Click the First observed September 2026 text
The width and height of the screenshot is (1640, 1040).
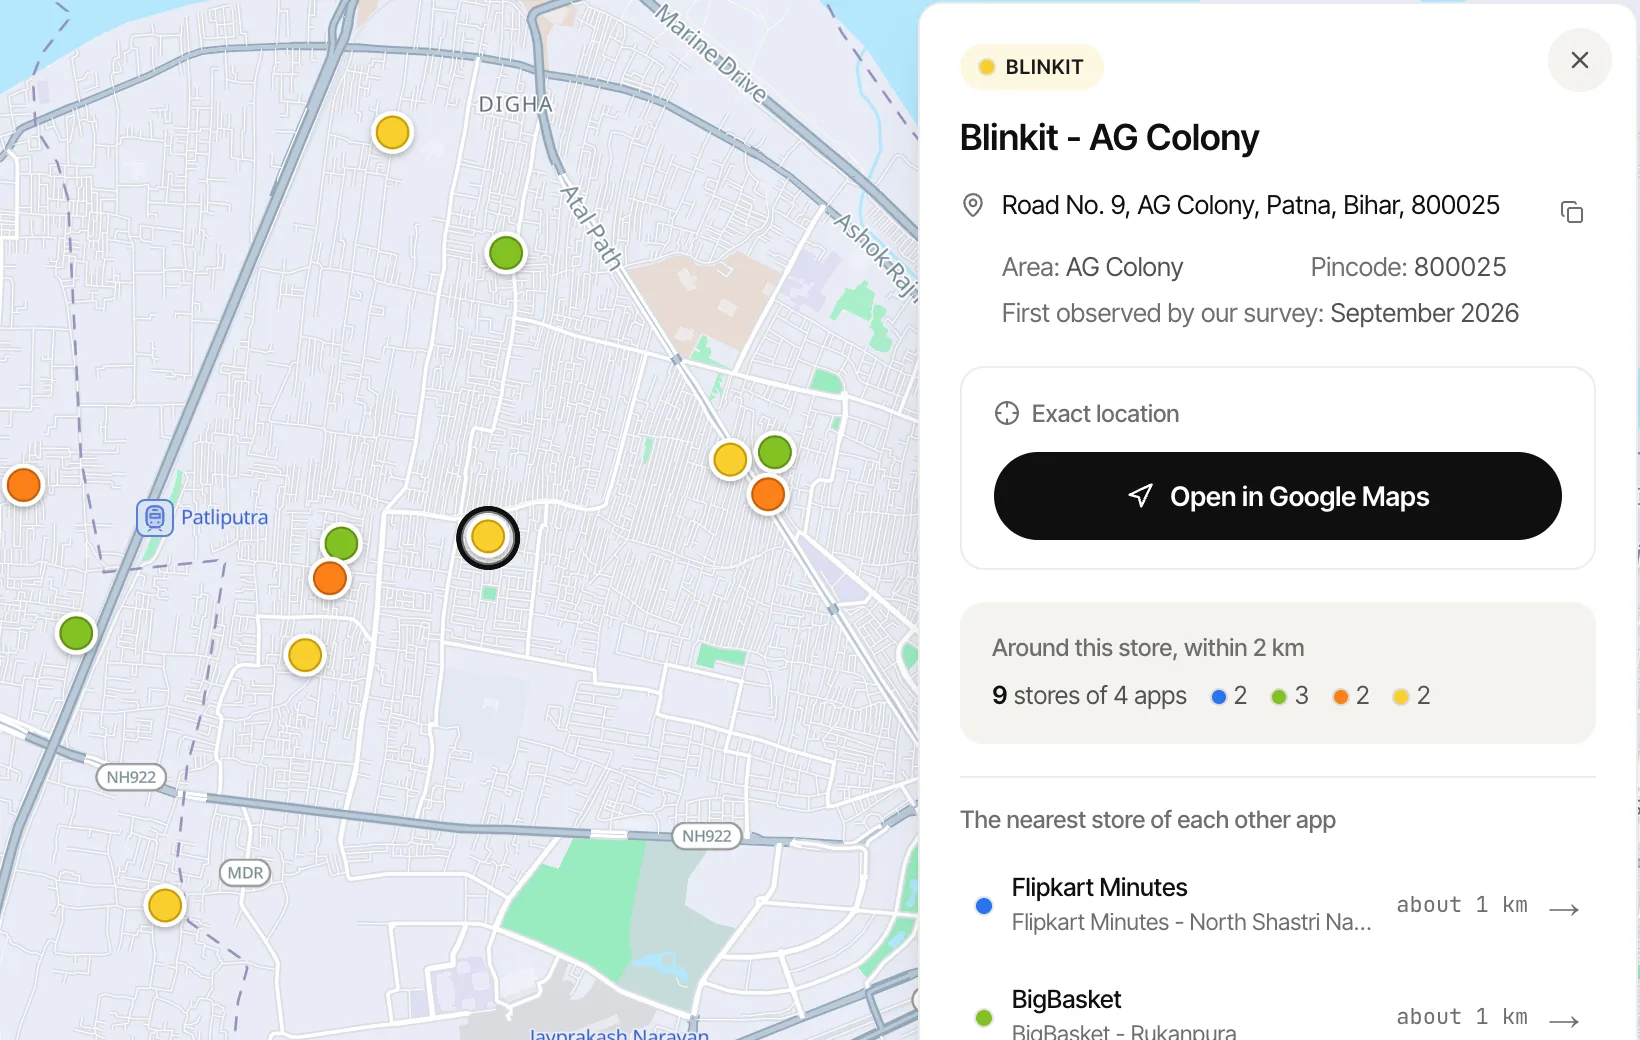pyautogui.click(x=1260, y=313)
